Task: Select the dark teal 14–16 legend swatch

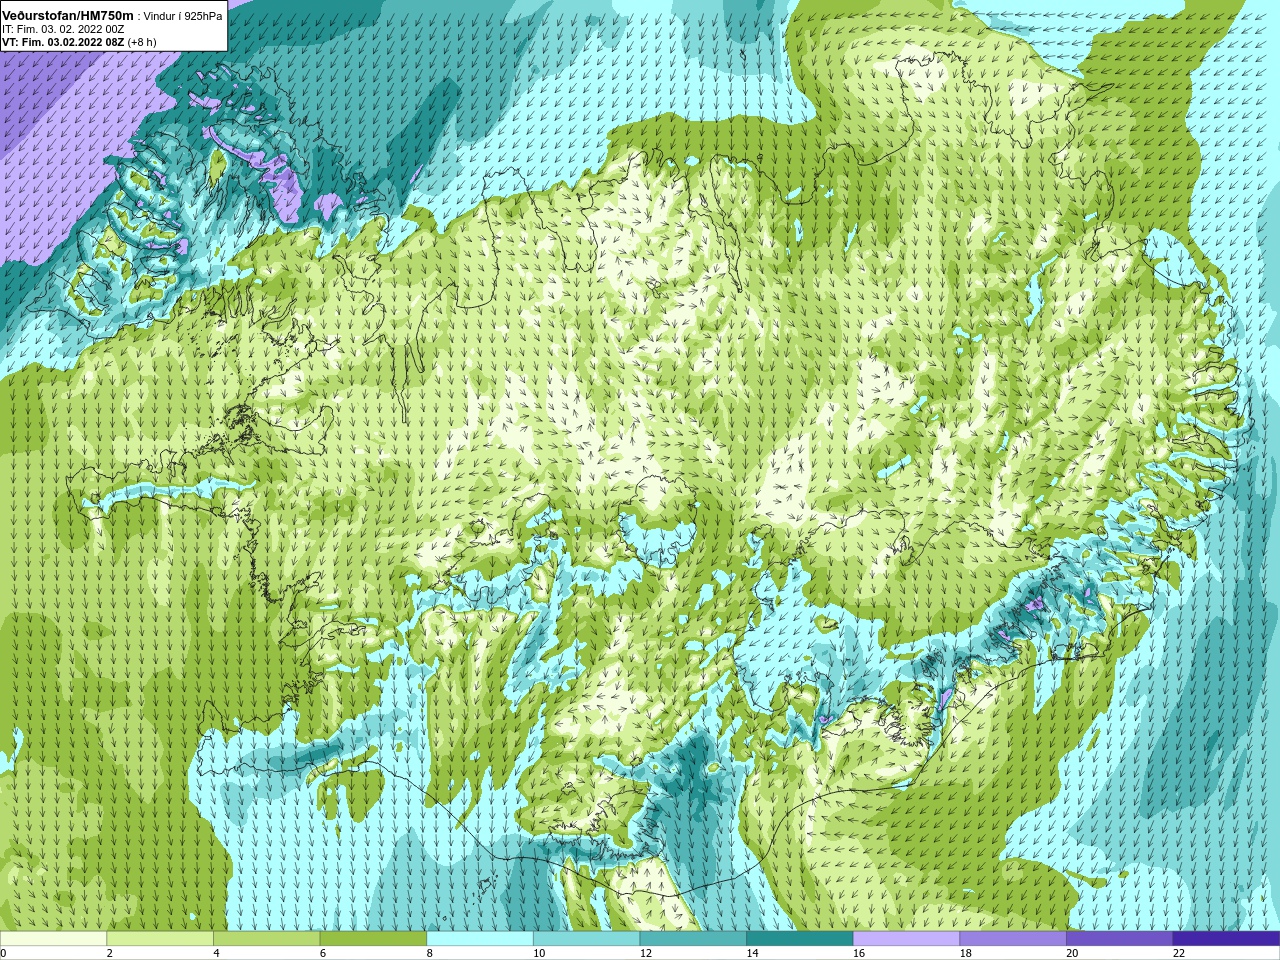Action: pos(800,939)
